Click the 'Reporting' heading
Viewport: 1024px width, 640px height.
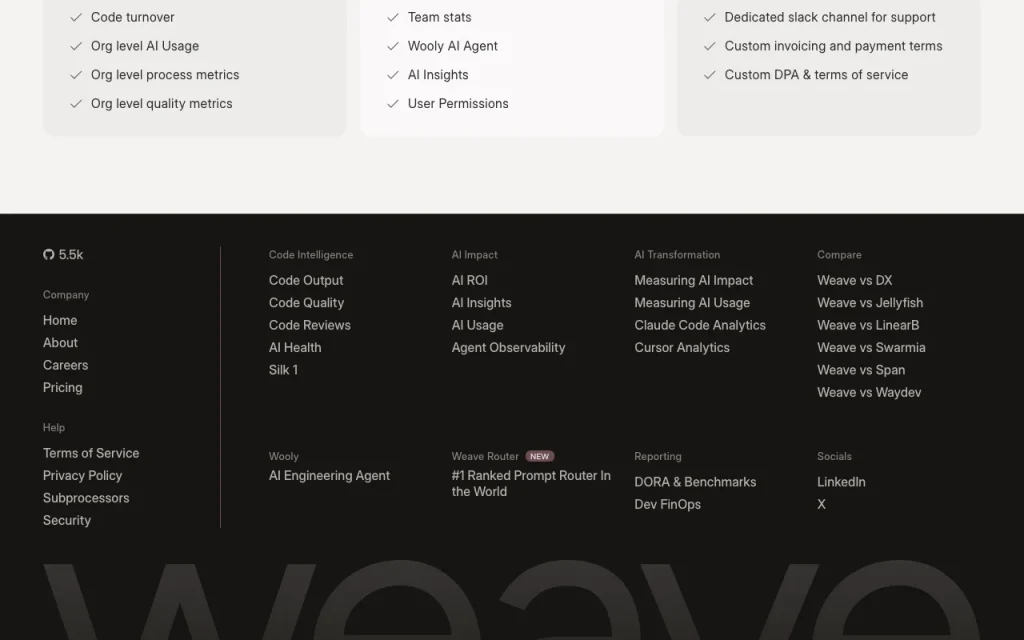pyautogui.click(x=658, y=456)
